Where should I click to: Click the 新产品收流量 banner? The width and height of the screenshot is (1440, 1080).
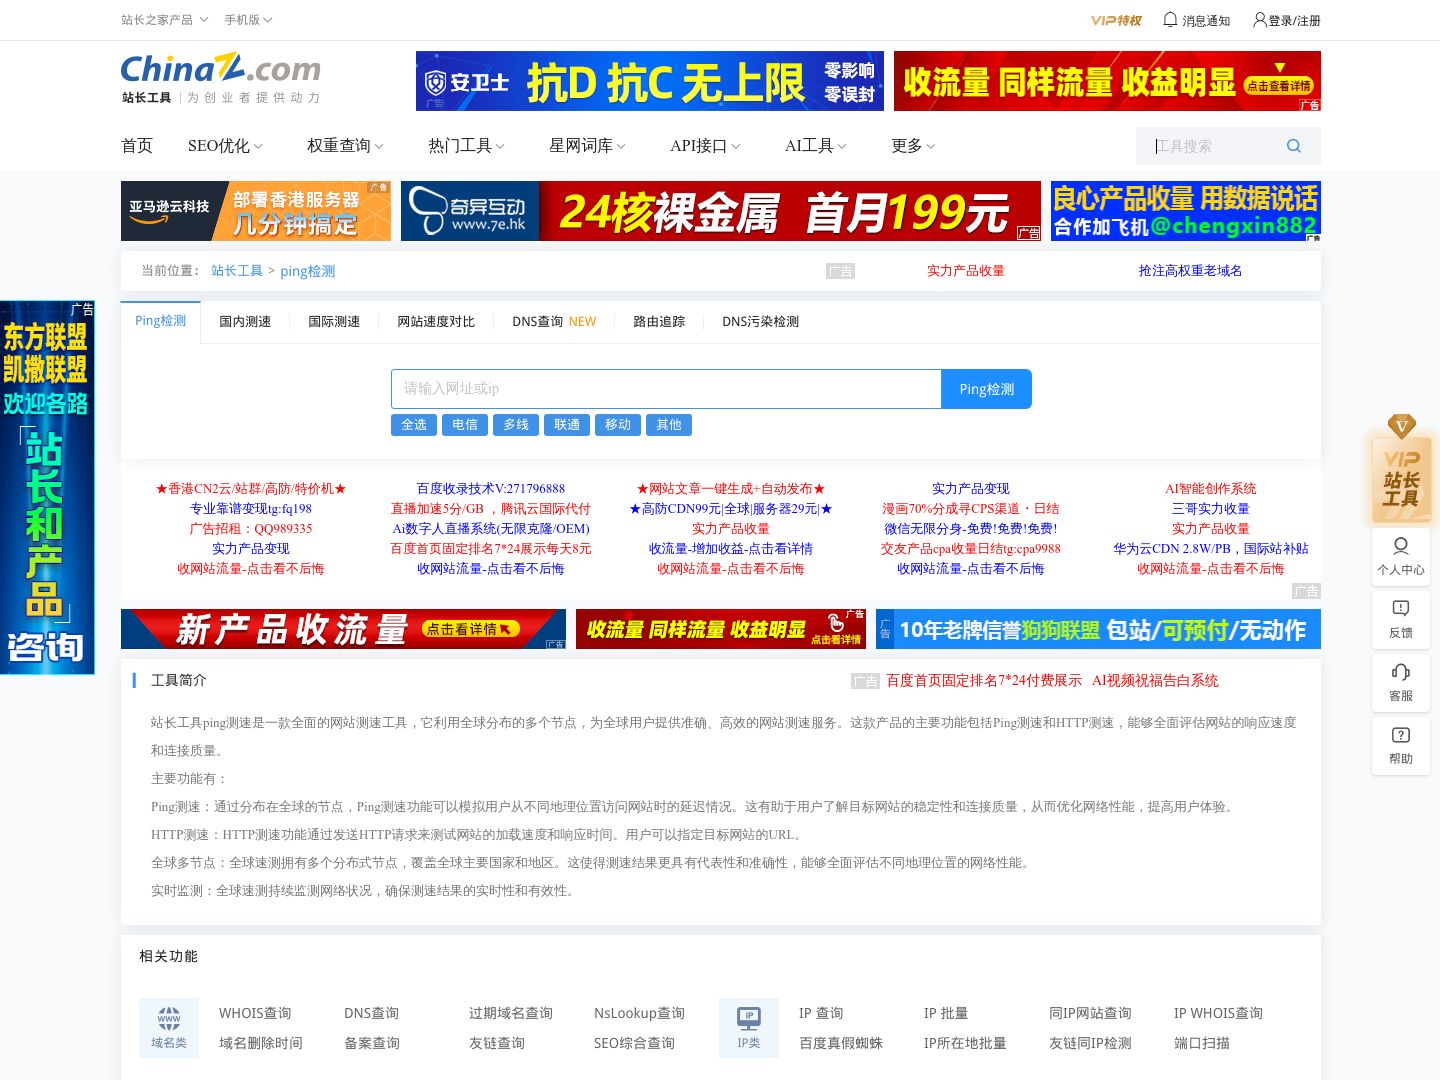click(343, 629)
